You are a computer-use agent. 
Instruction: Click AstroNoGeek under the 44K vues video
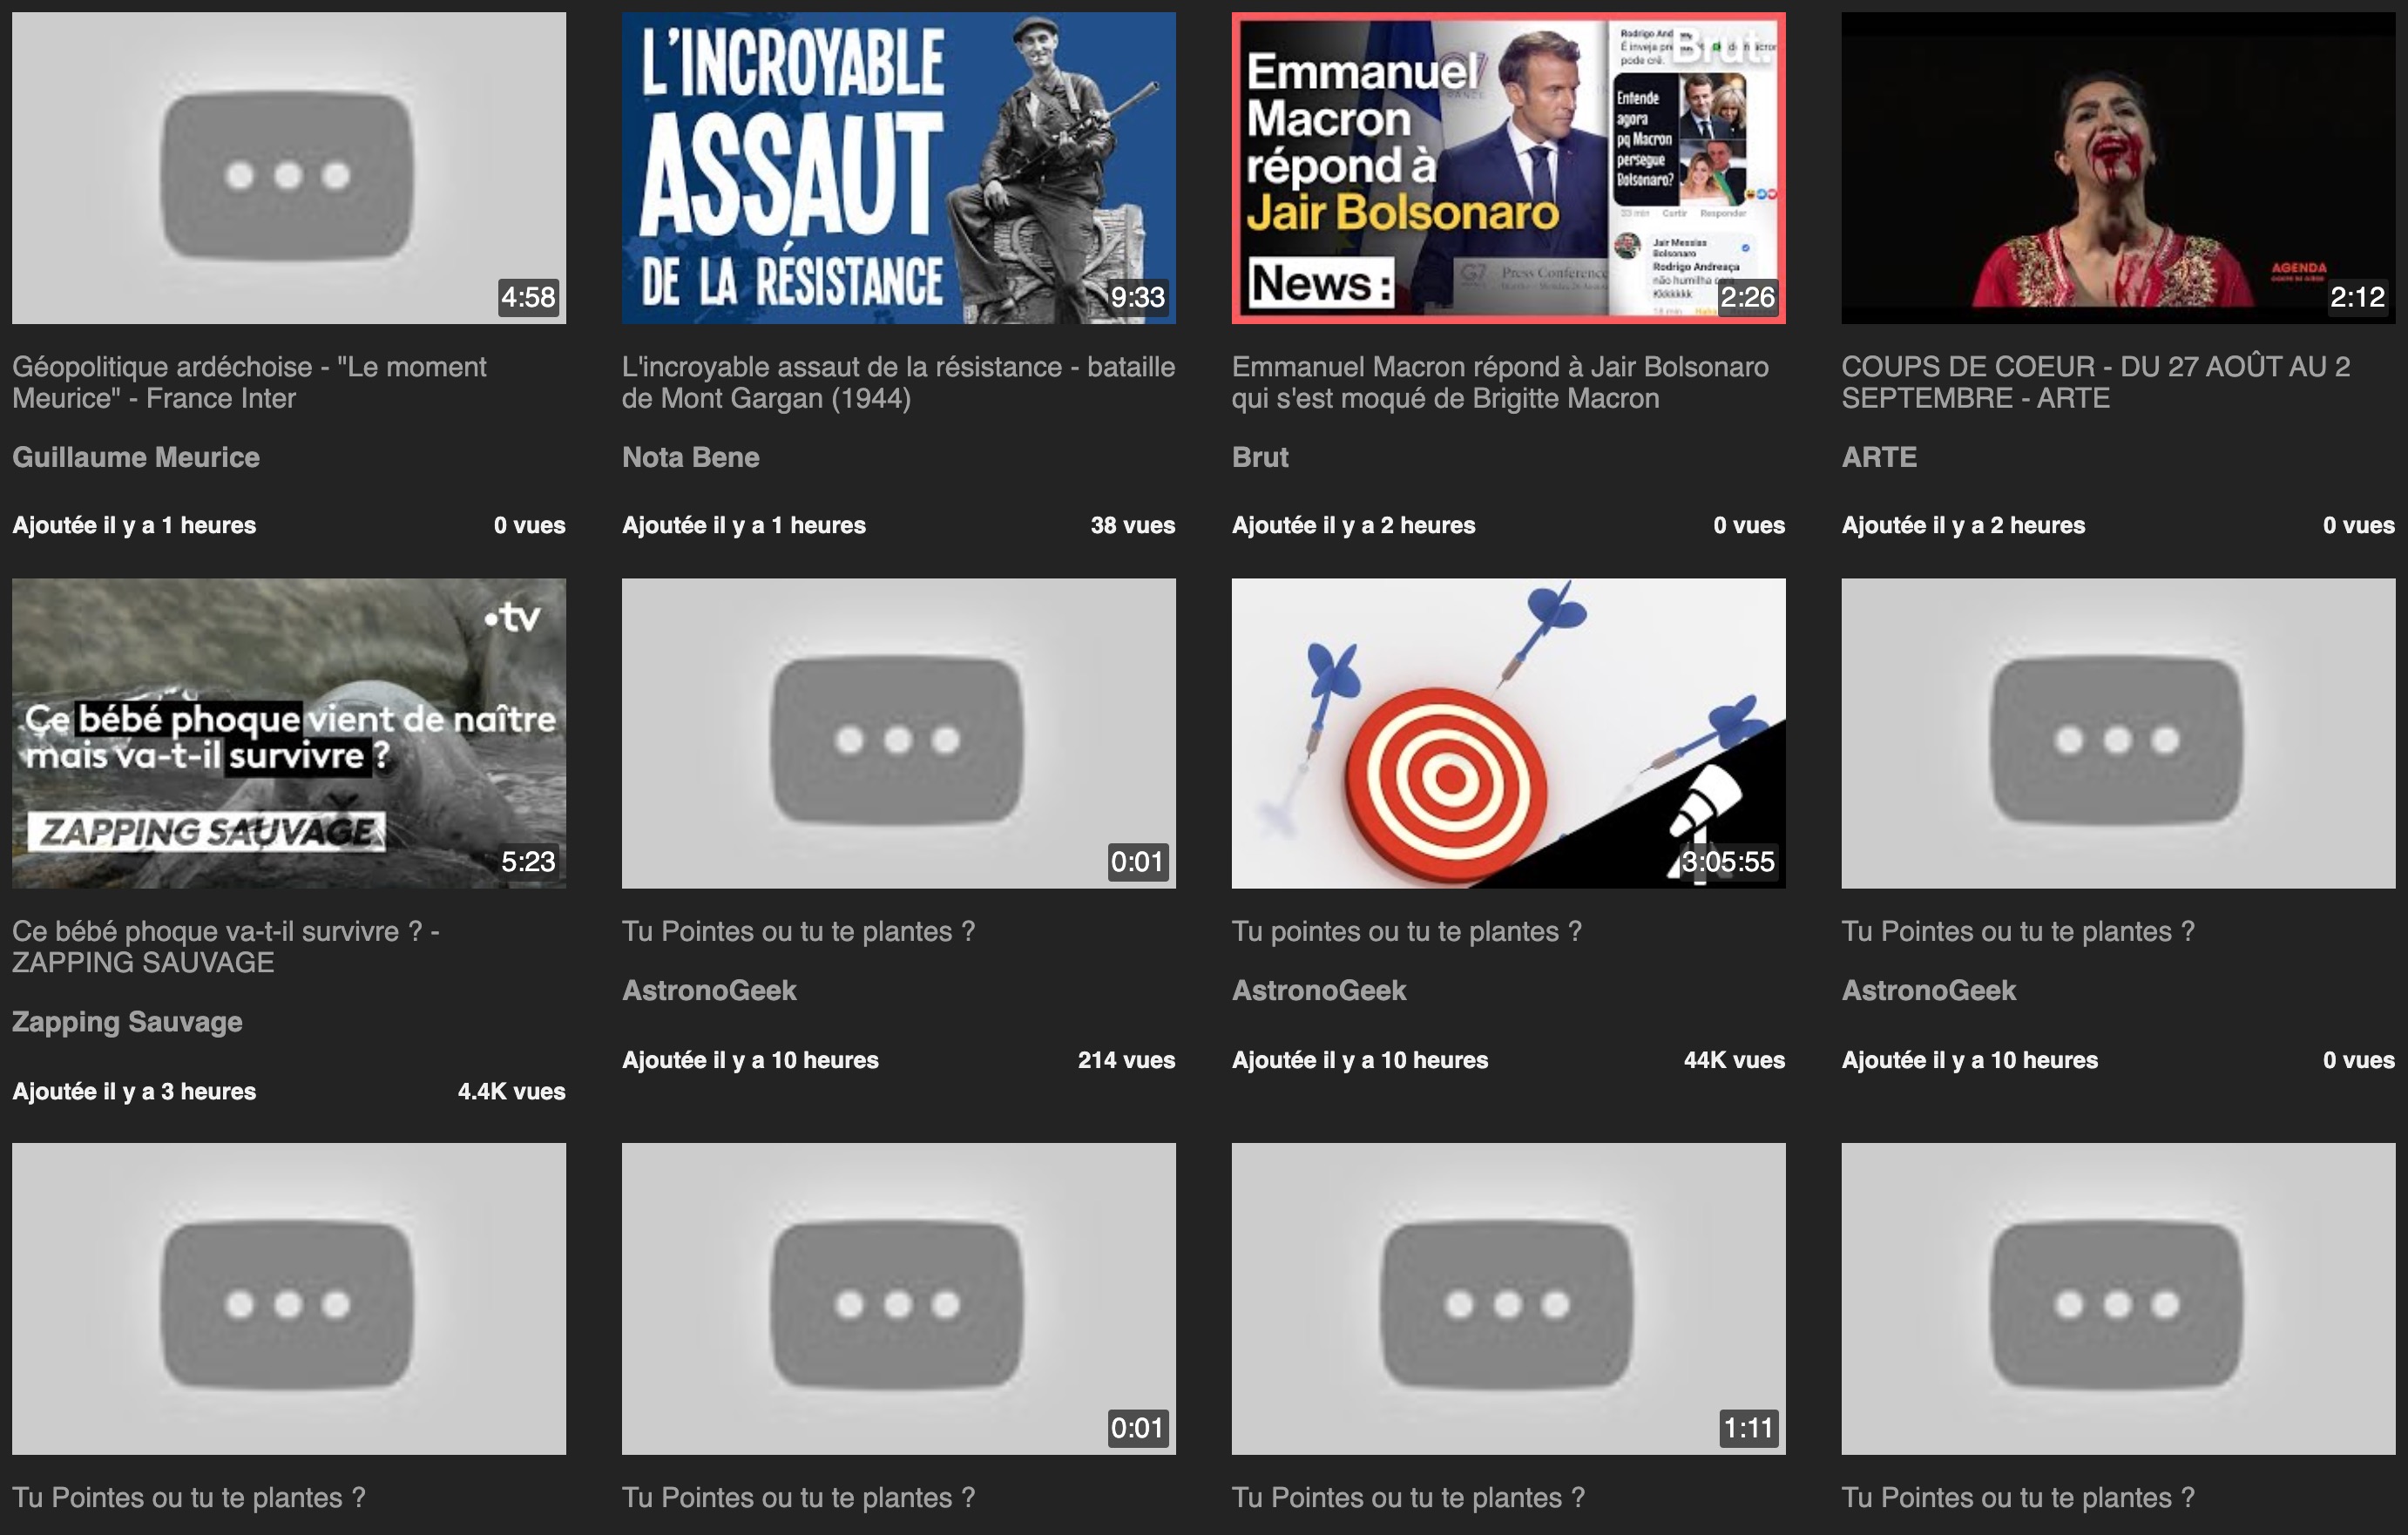click(1318, 990)
